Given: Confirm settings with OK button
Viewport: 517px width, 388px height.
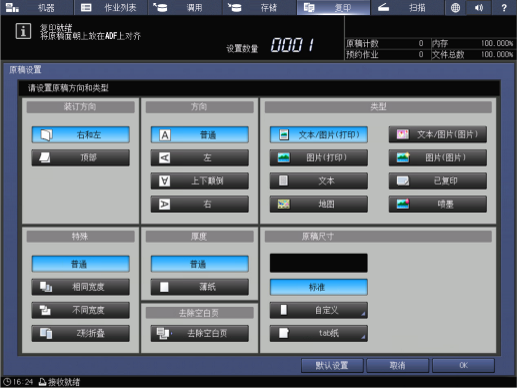Looking at the screenshot, I should pyautogui.click(x=463, y=366).
